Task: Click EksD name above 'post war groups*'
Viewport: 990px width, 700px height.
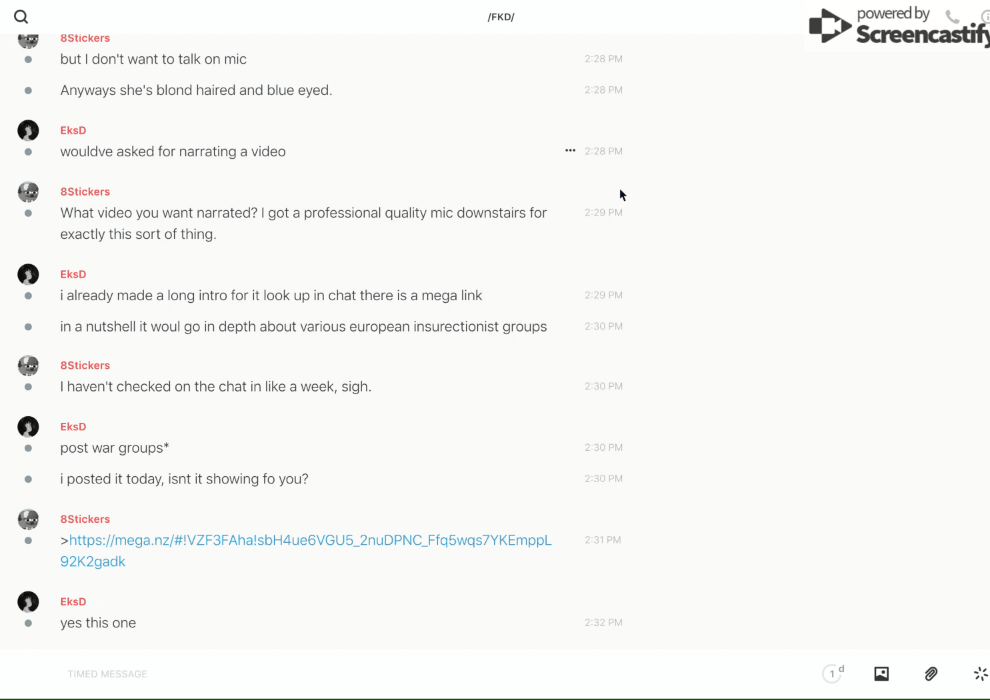Action: 73,427
